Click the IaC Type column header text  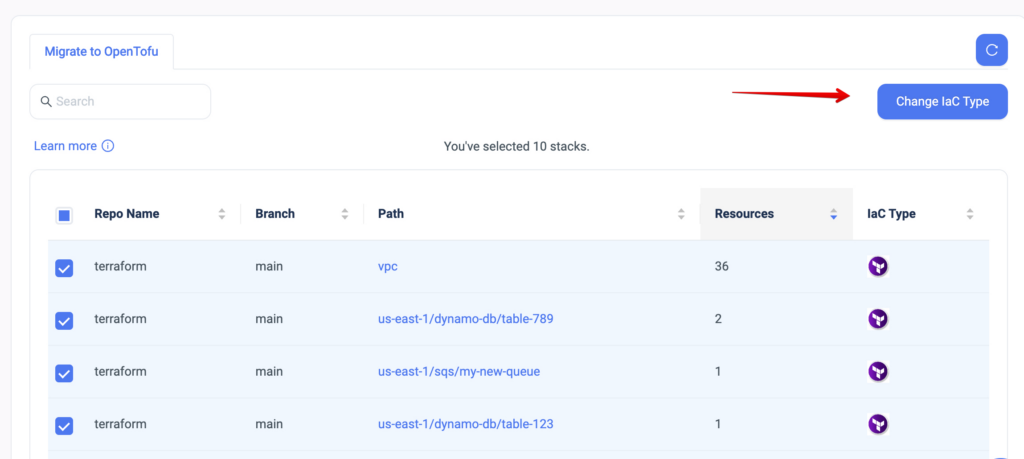(x=891, y=214)
